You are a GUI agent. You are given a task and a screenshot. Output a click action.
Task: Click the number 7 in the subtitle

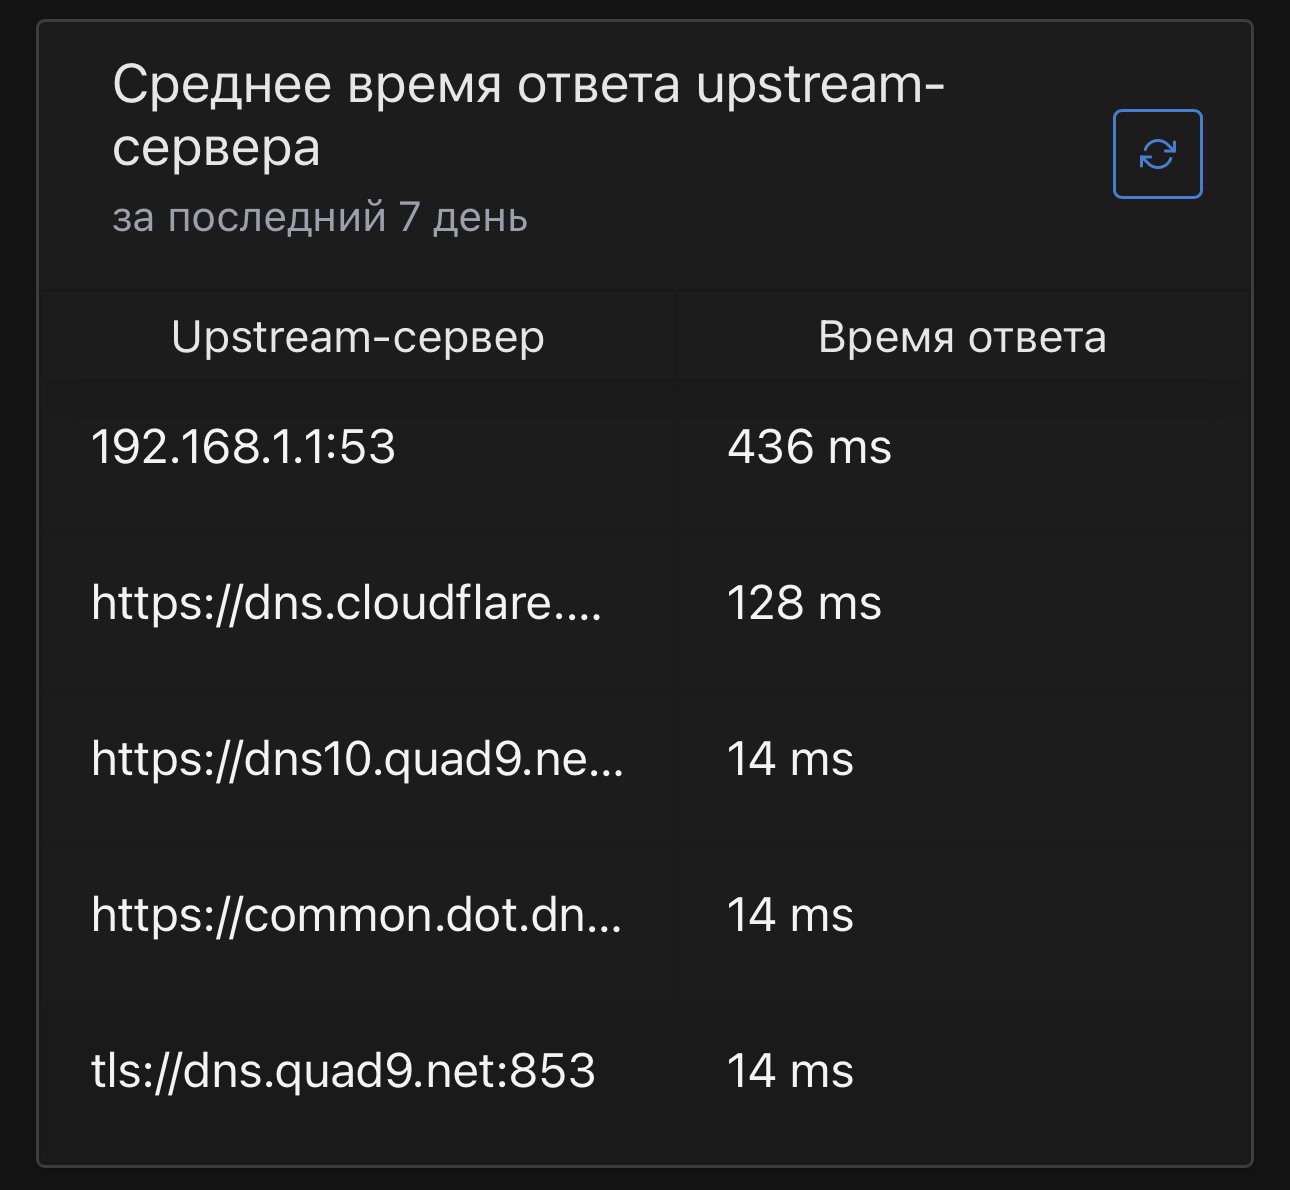click(x=409, y=217)
